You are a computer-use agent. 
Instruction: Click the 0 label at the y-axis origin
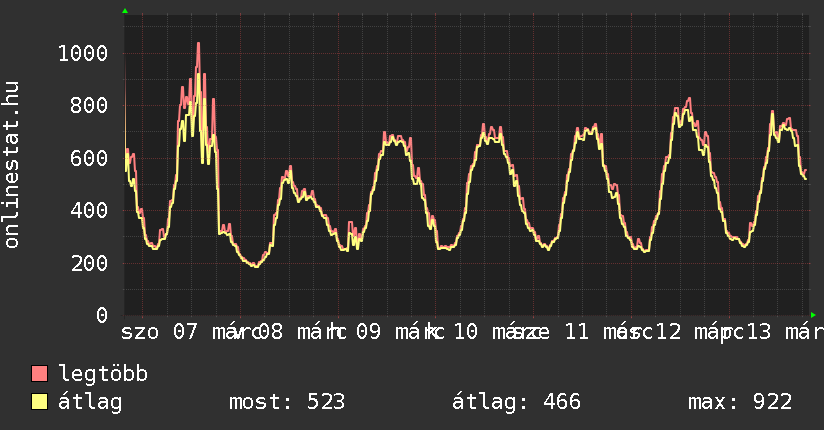101,316
